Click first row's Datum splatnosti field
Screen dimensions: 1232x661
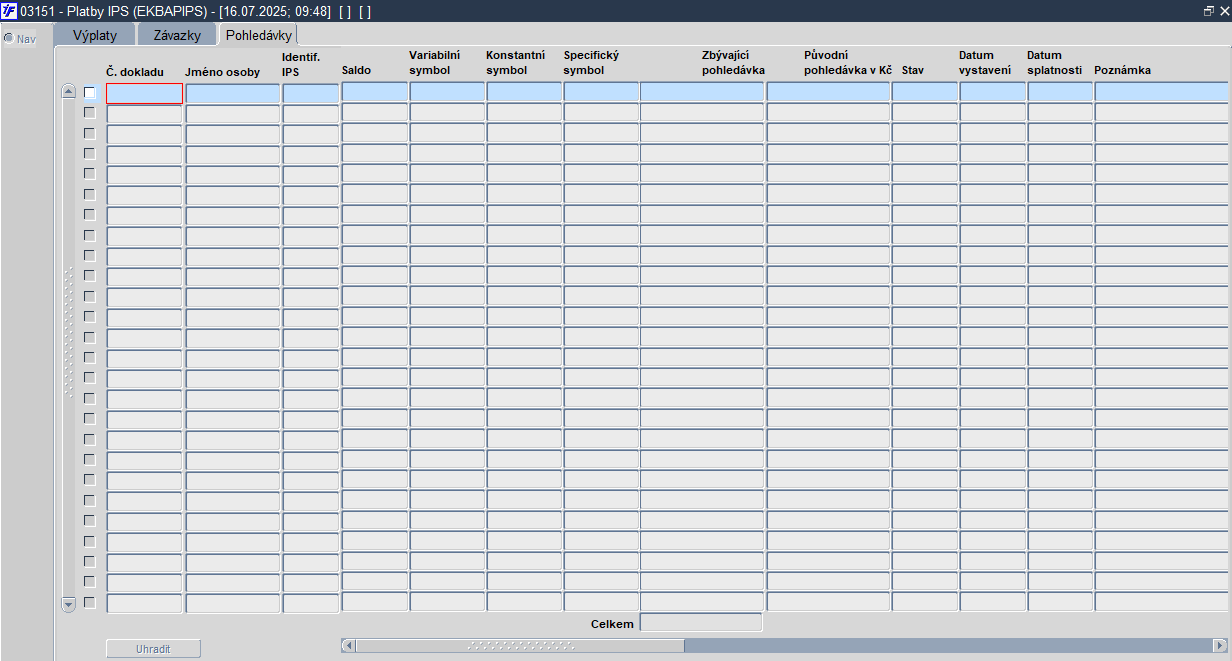tap(1060, 91)
